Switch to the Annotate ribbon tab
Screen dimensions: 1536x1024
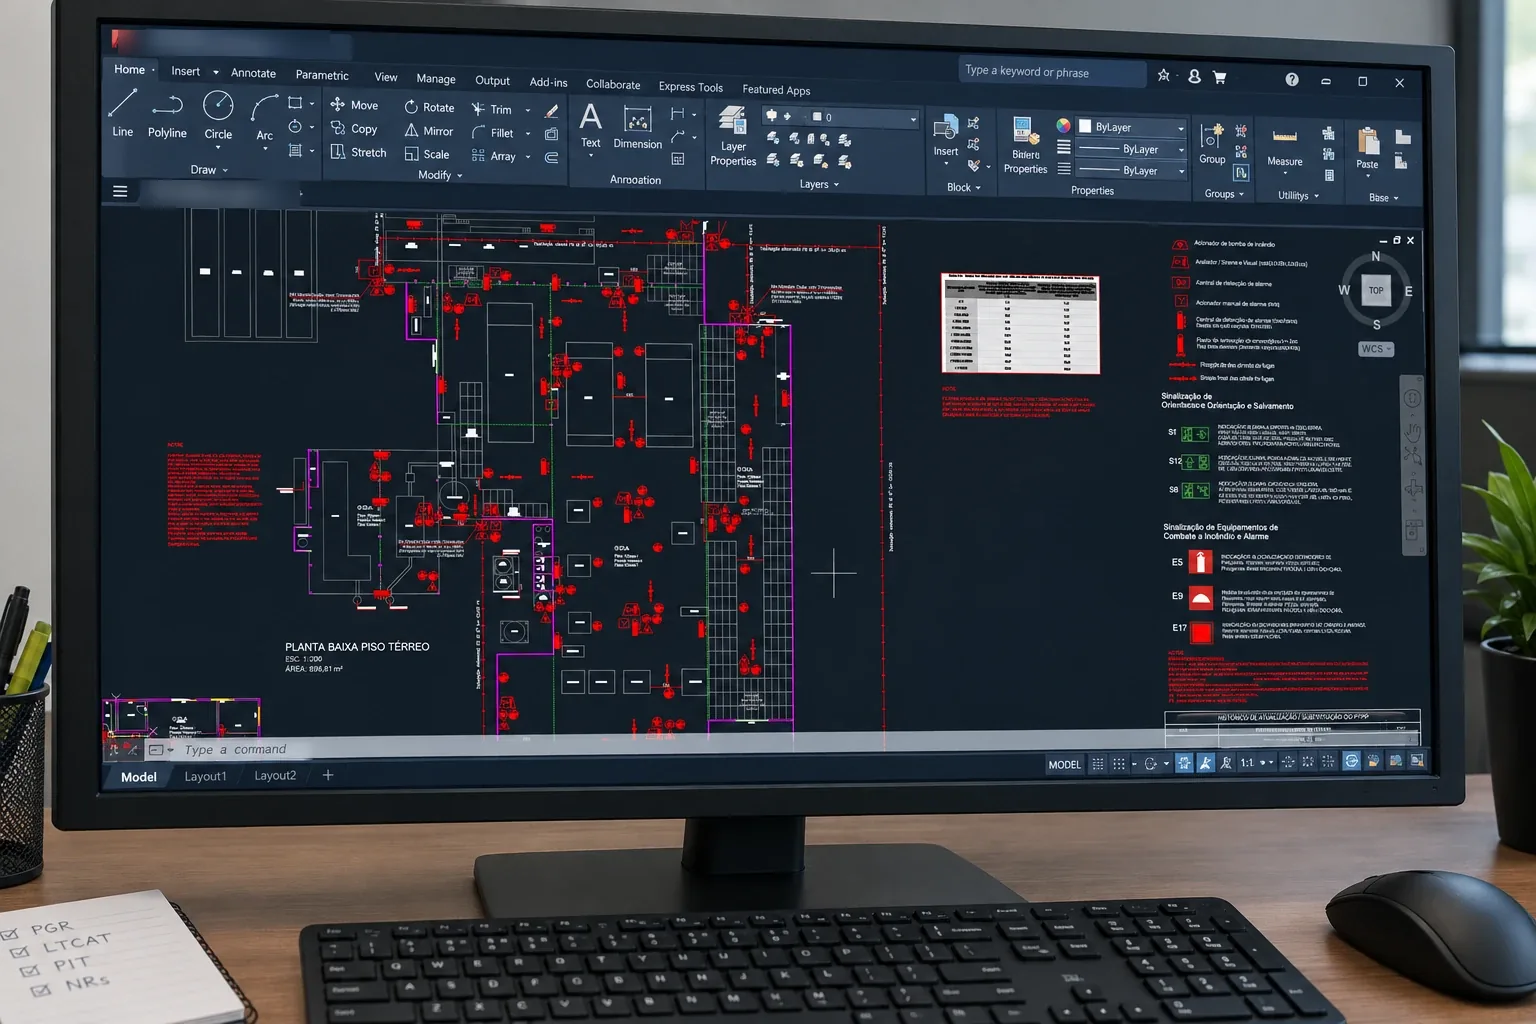(253, 73)
